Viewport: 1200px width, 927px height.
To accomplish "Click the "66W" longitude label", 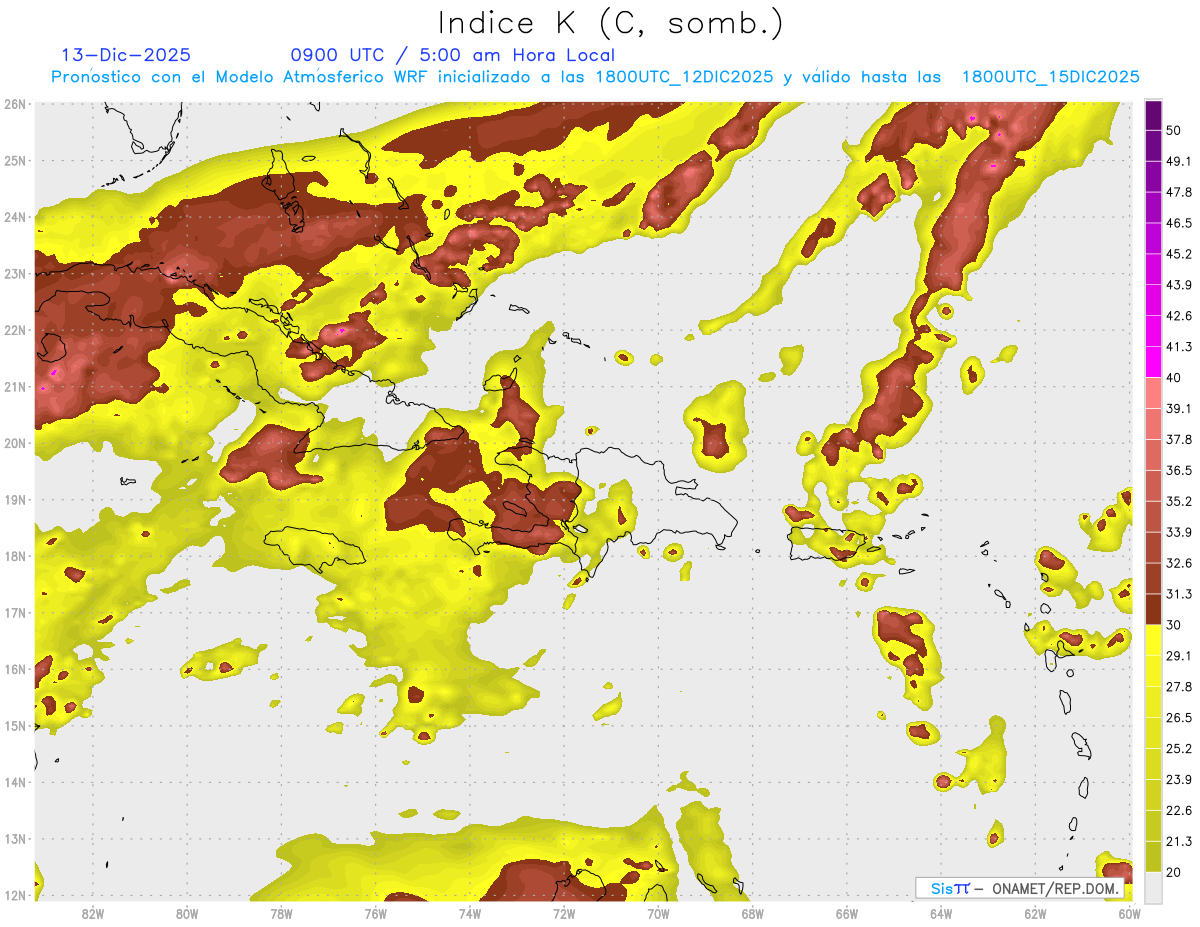I will coord(847,914).
